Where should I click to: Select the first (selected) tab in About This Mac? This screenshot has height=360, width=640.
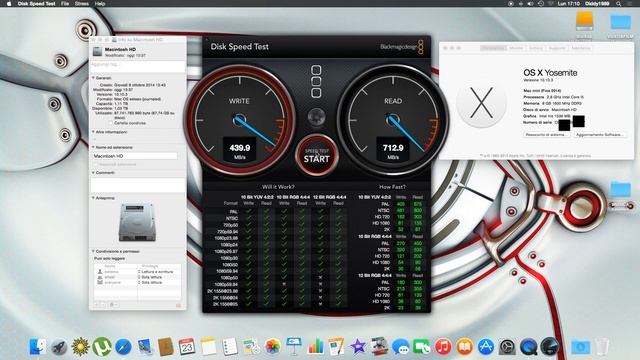coord(493,48)
